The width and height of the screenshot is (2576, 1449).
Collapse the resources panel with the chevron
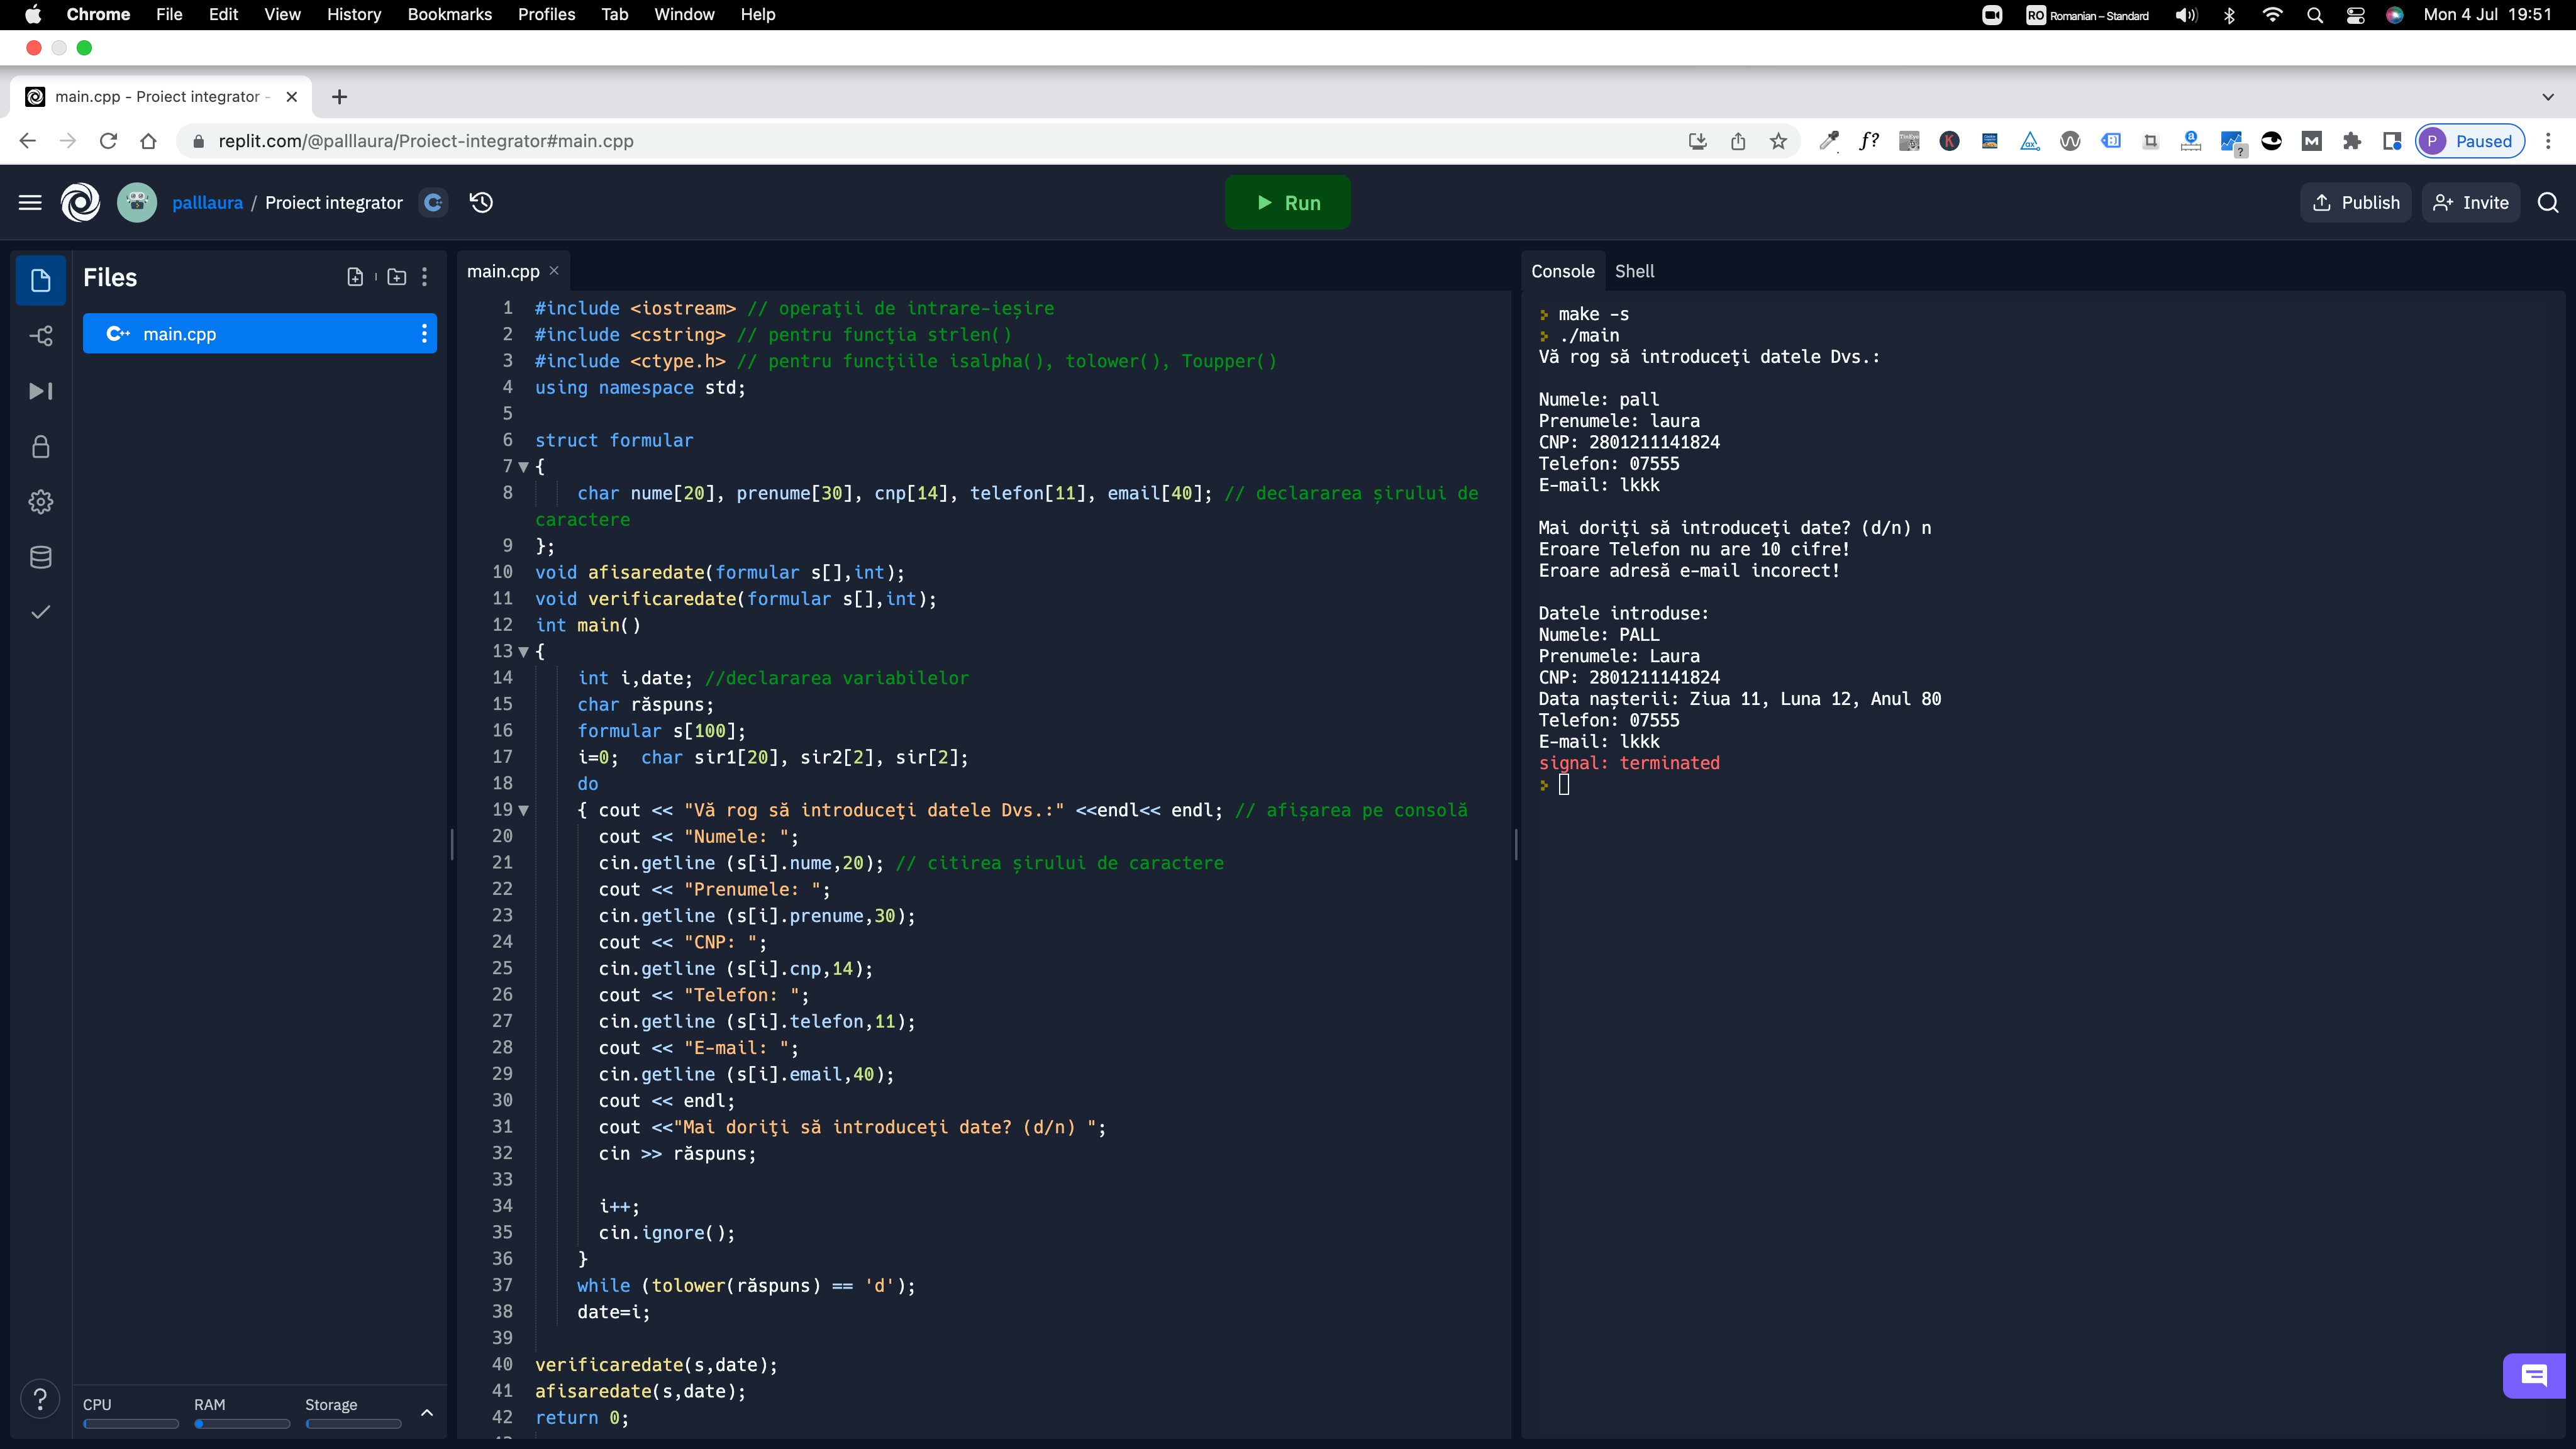[427, 1413]
